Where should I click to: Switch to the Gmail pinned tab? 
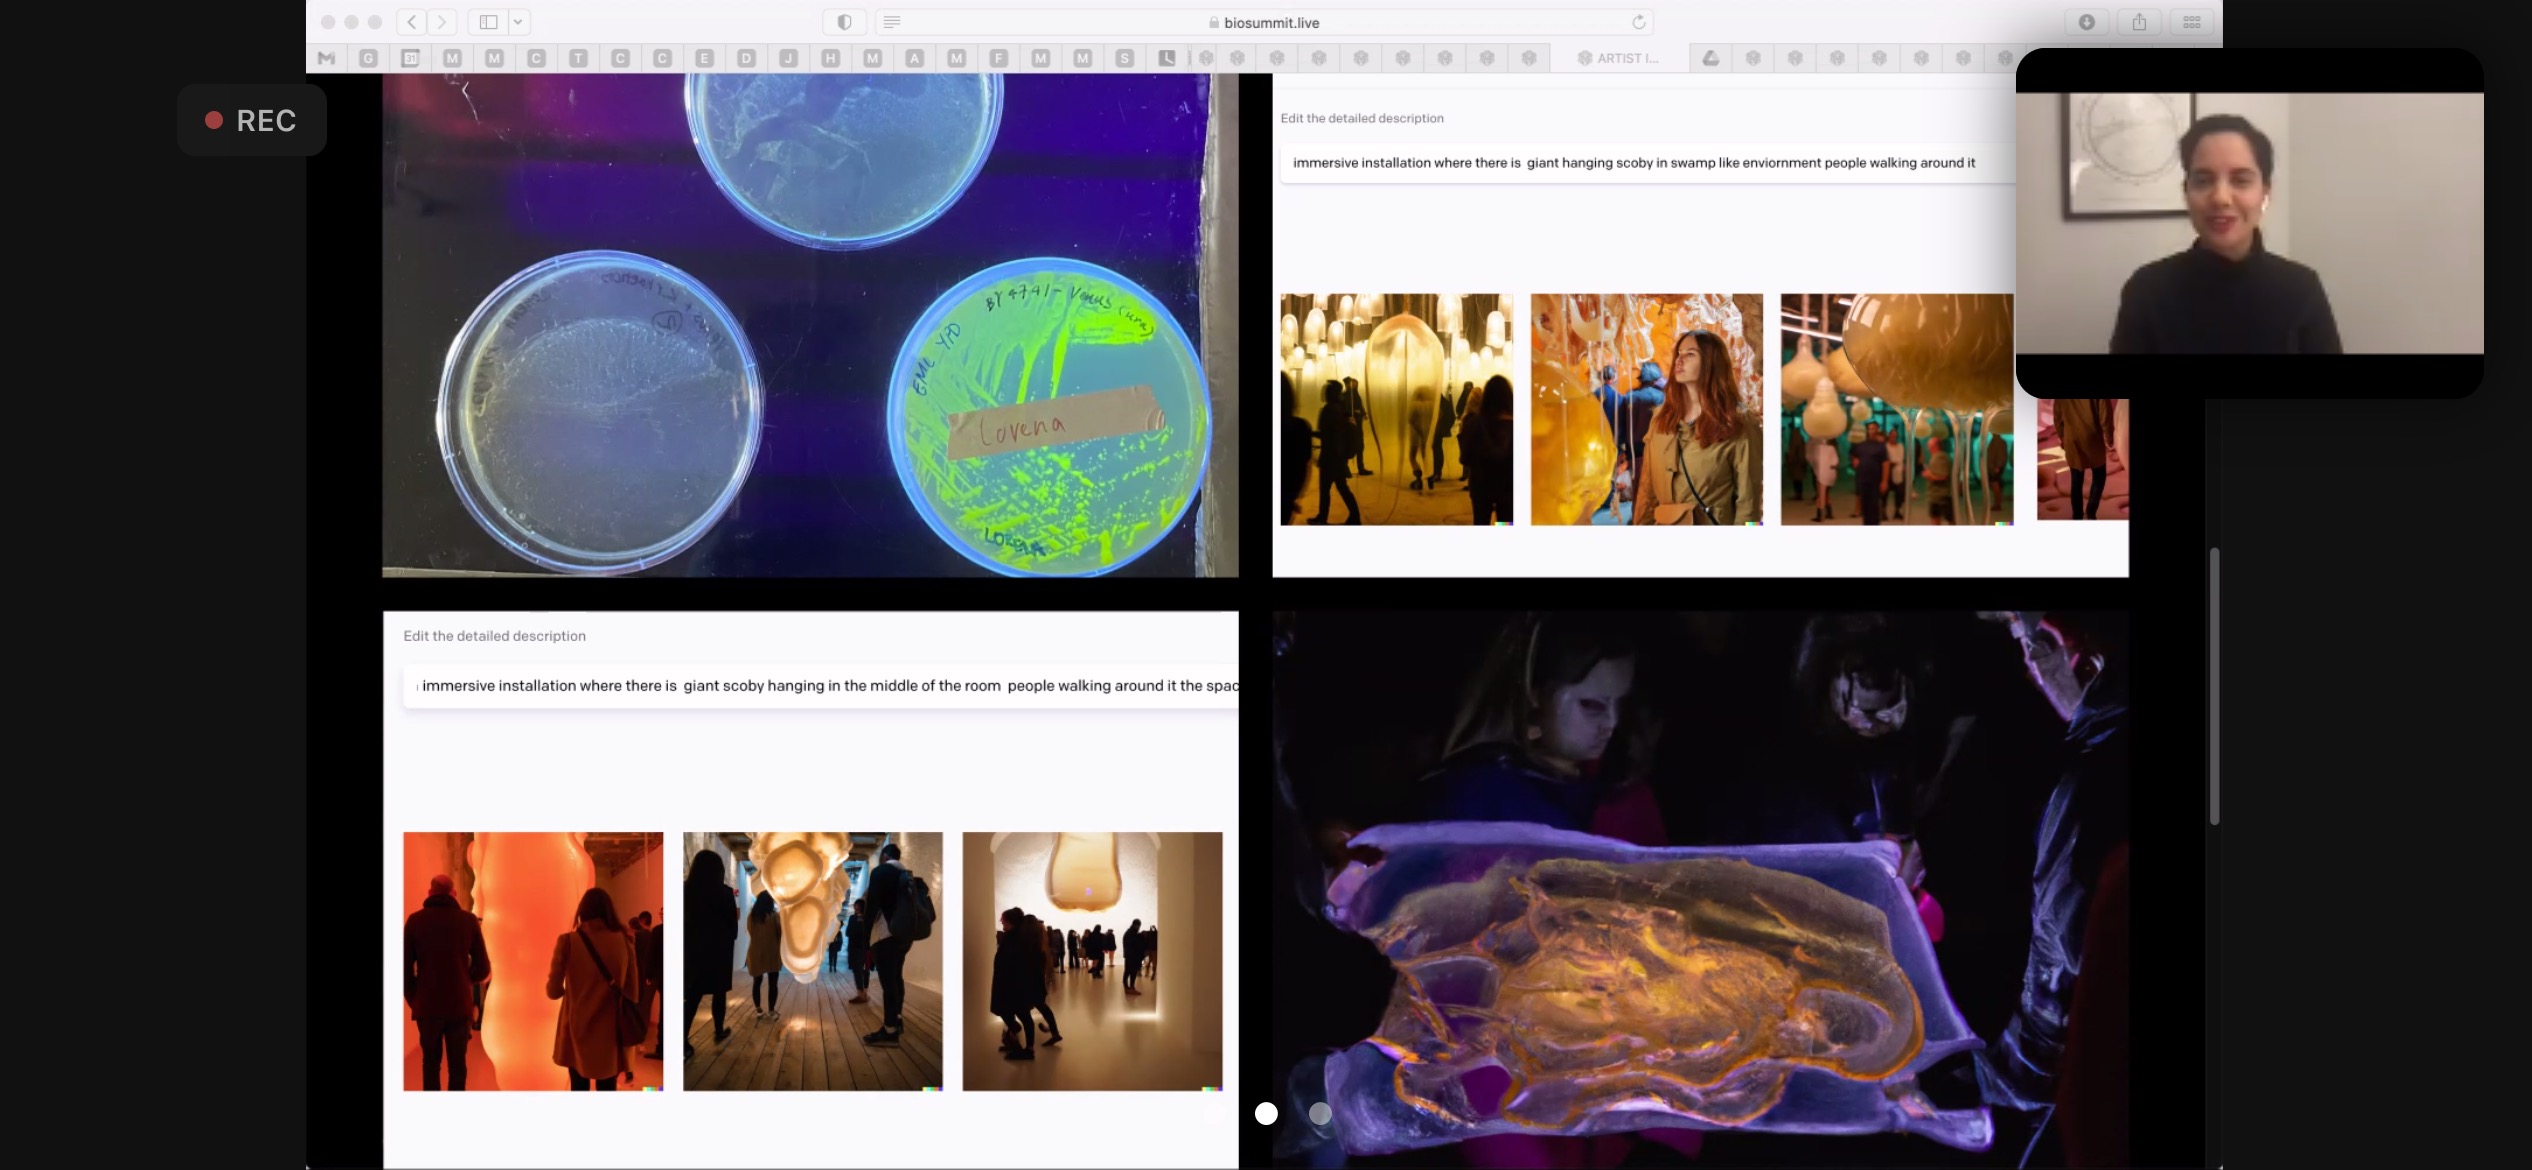[x=326, y=58]
